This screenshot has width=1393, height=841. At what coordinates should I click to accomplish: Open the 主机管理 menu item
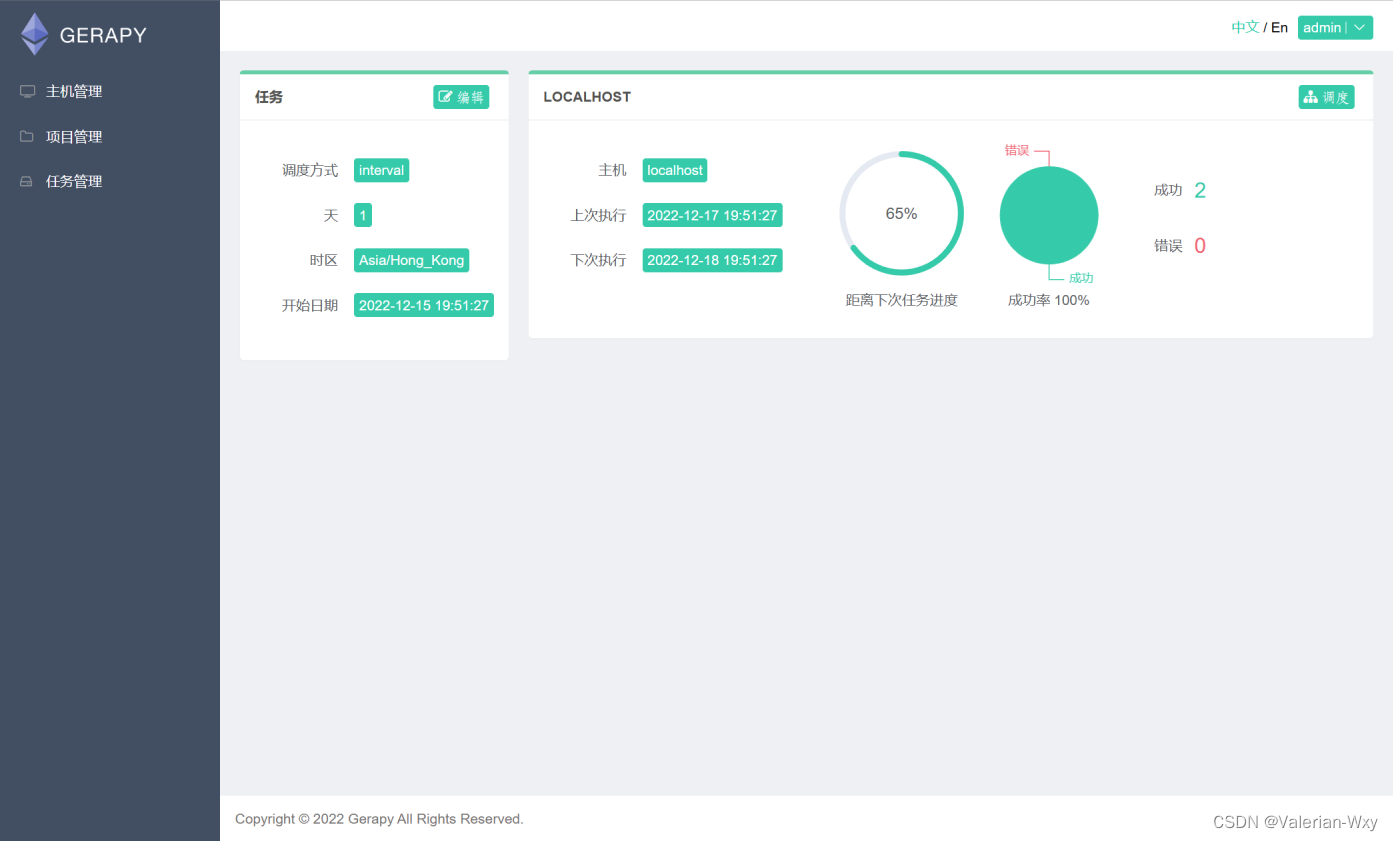click(x=110, y=91)
